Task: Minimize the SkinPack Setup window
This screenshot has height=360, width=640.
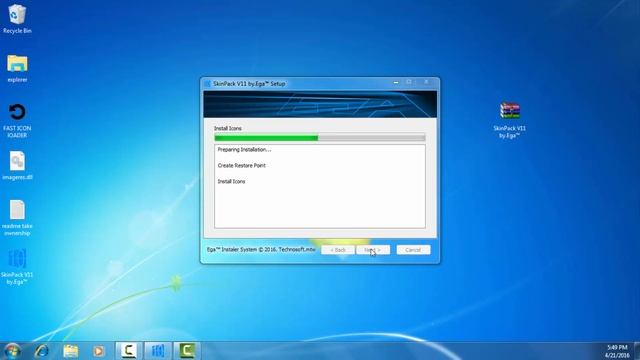Action: coord(396,82)
